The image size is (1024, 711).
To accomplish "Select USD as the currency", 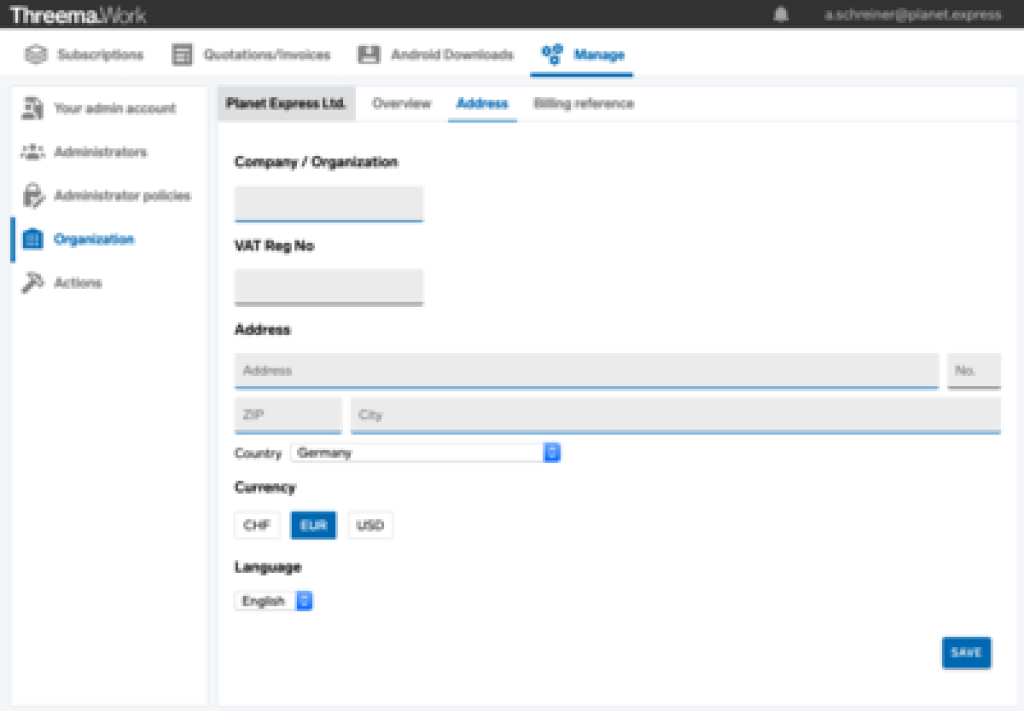I will coord(370,526).
